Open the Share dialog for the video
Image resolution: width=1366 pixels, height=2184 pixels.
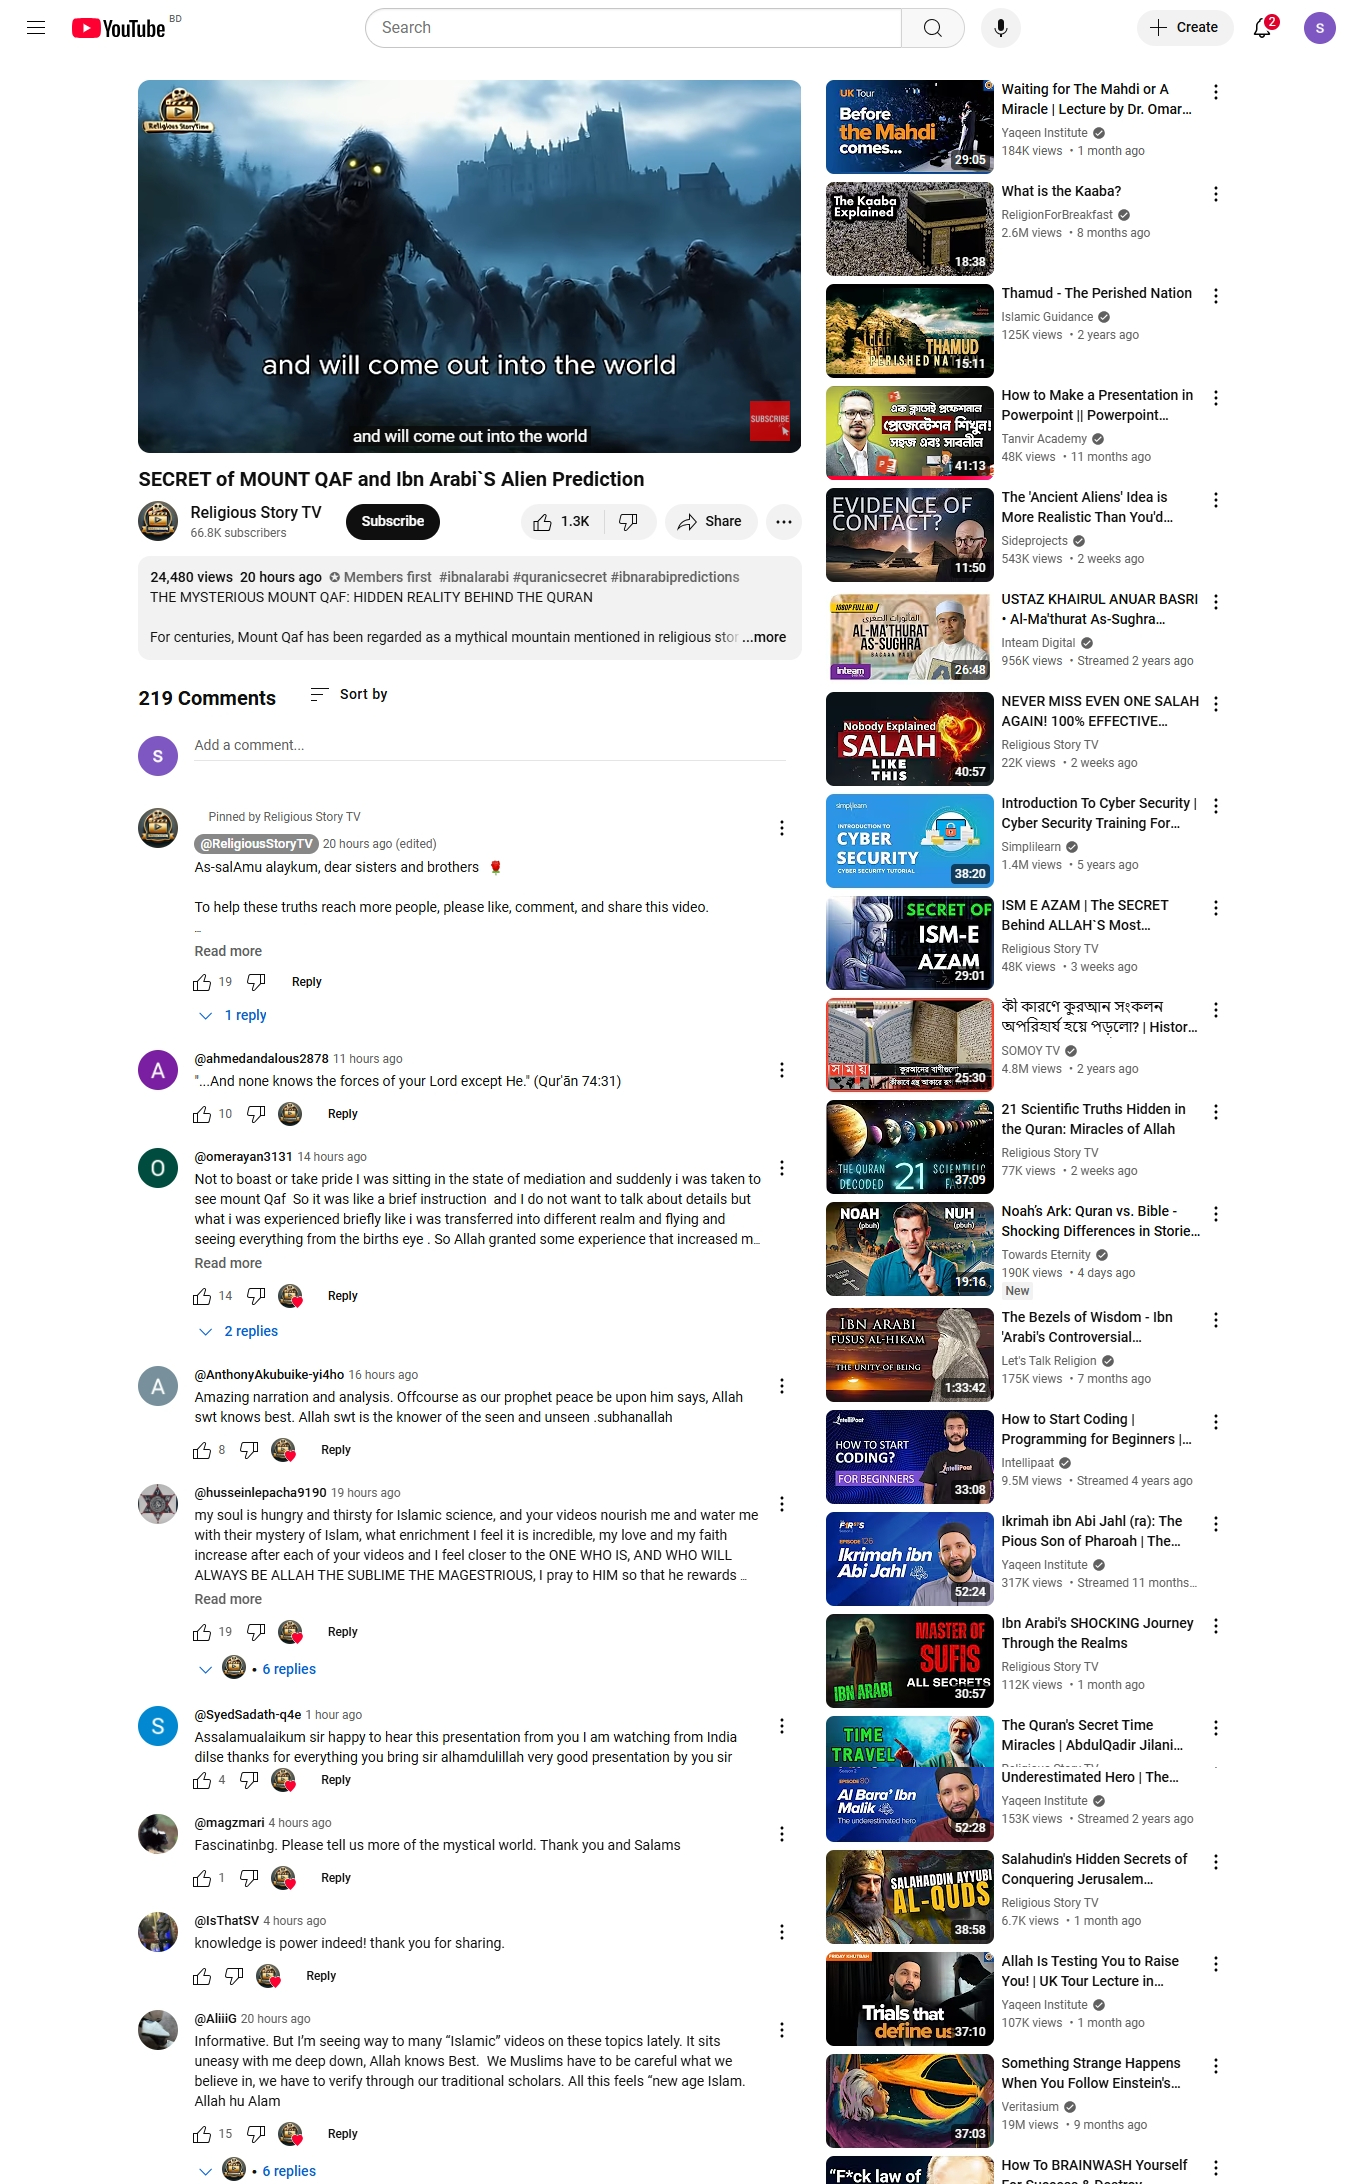(710, 522)
